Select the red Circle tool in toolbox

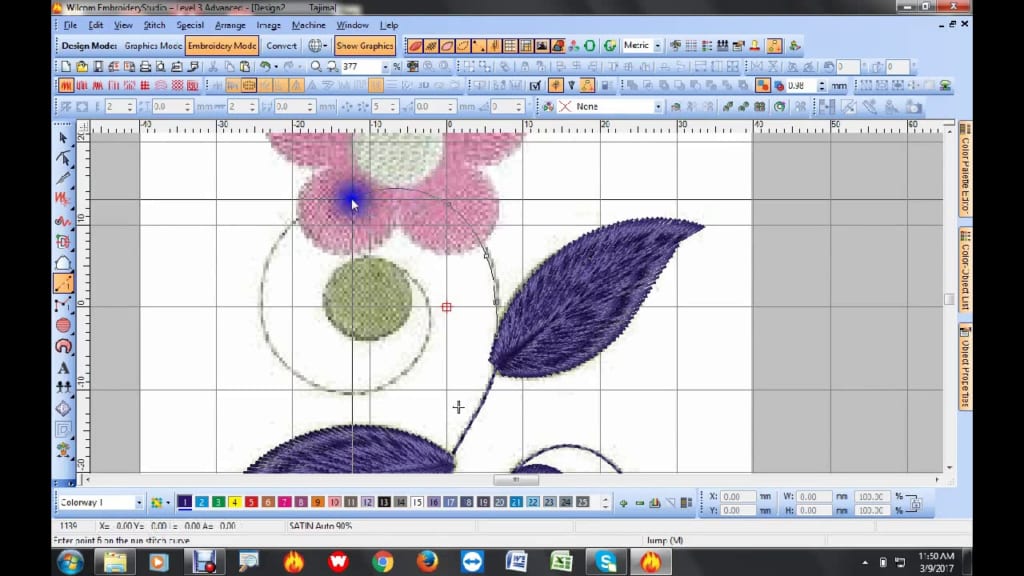point(63,325)
